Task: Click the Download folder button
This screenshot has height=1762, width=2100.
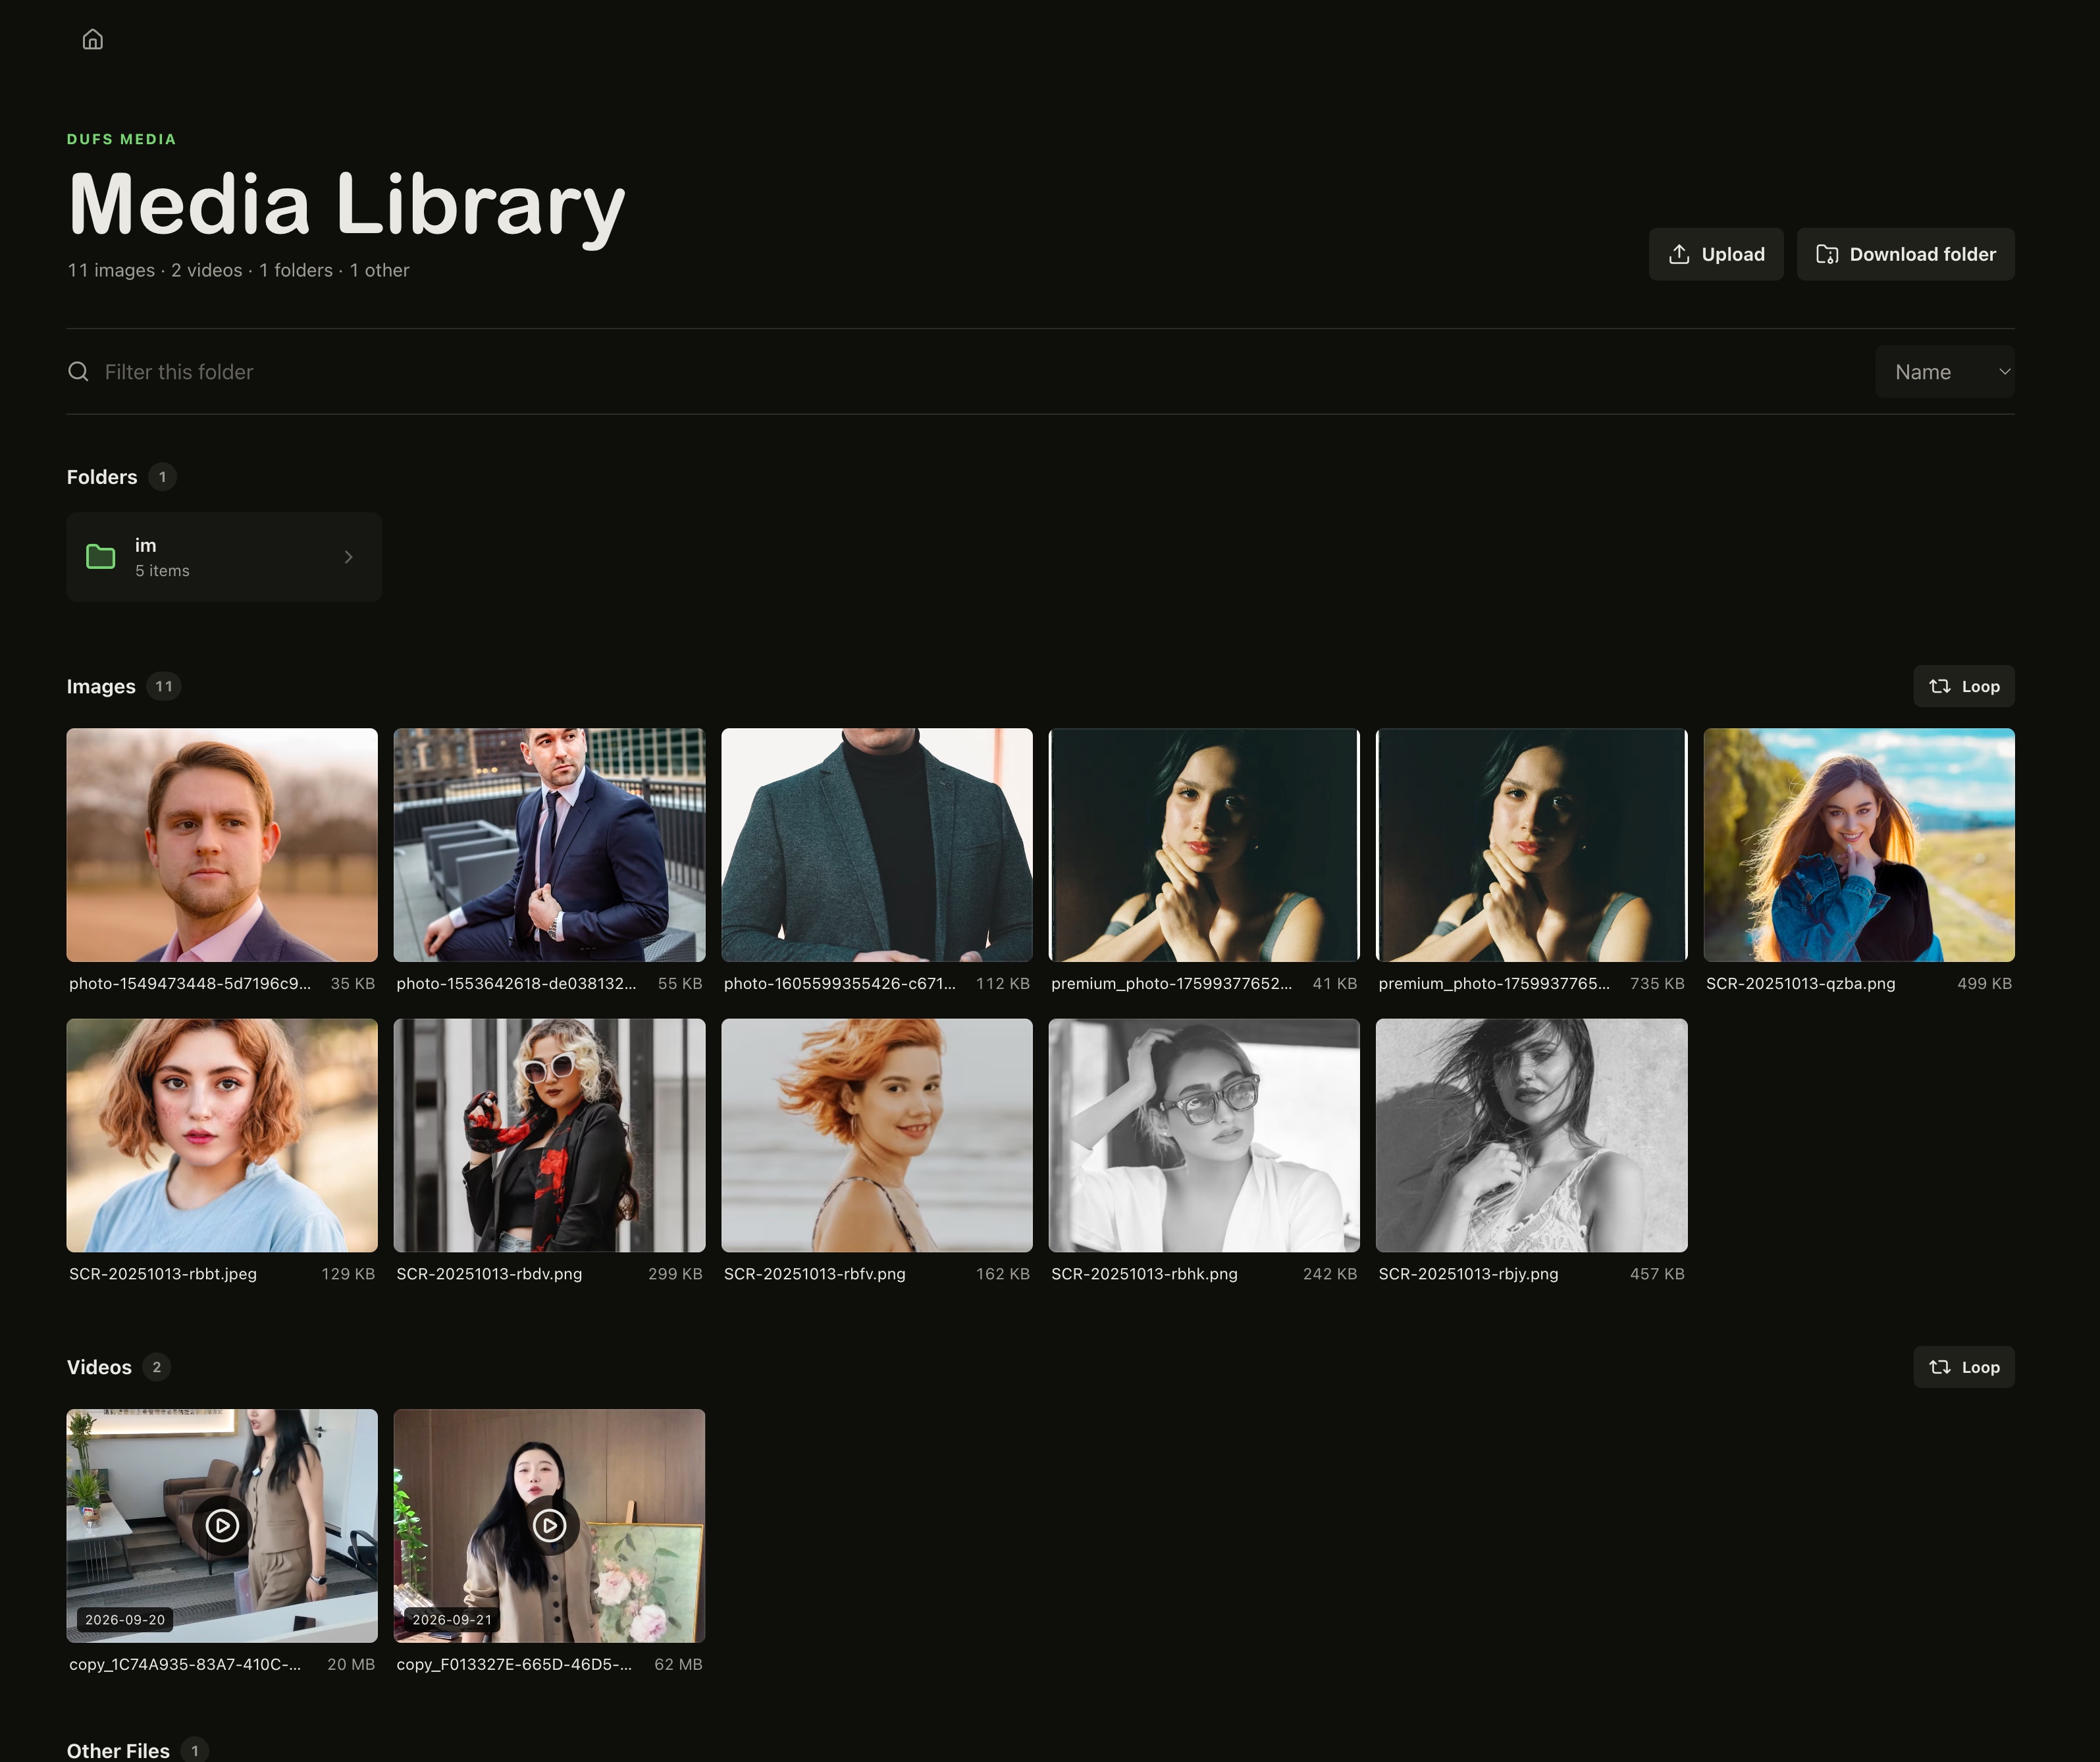Action: point(1906,254)
